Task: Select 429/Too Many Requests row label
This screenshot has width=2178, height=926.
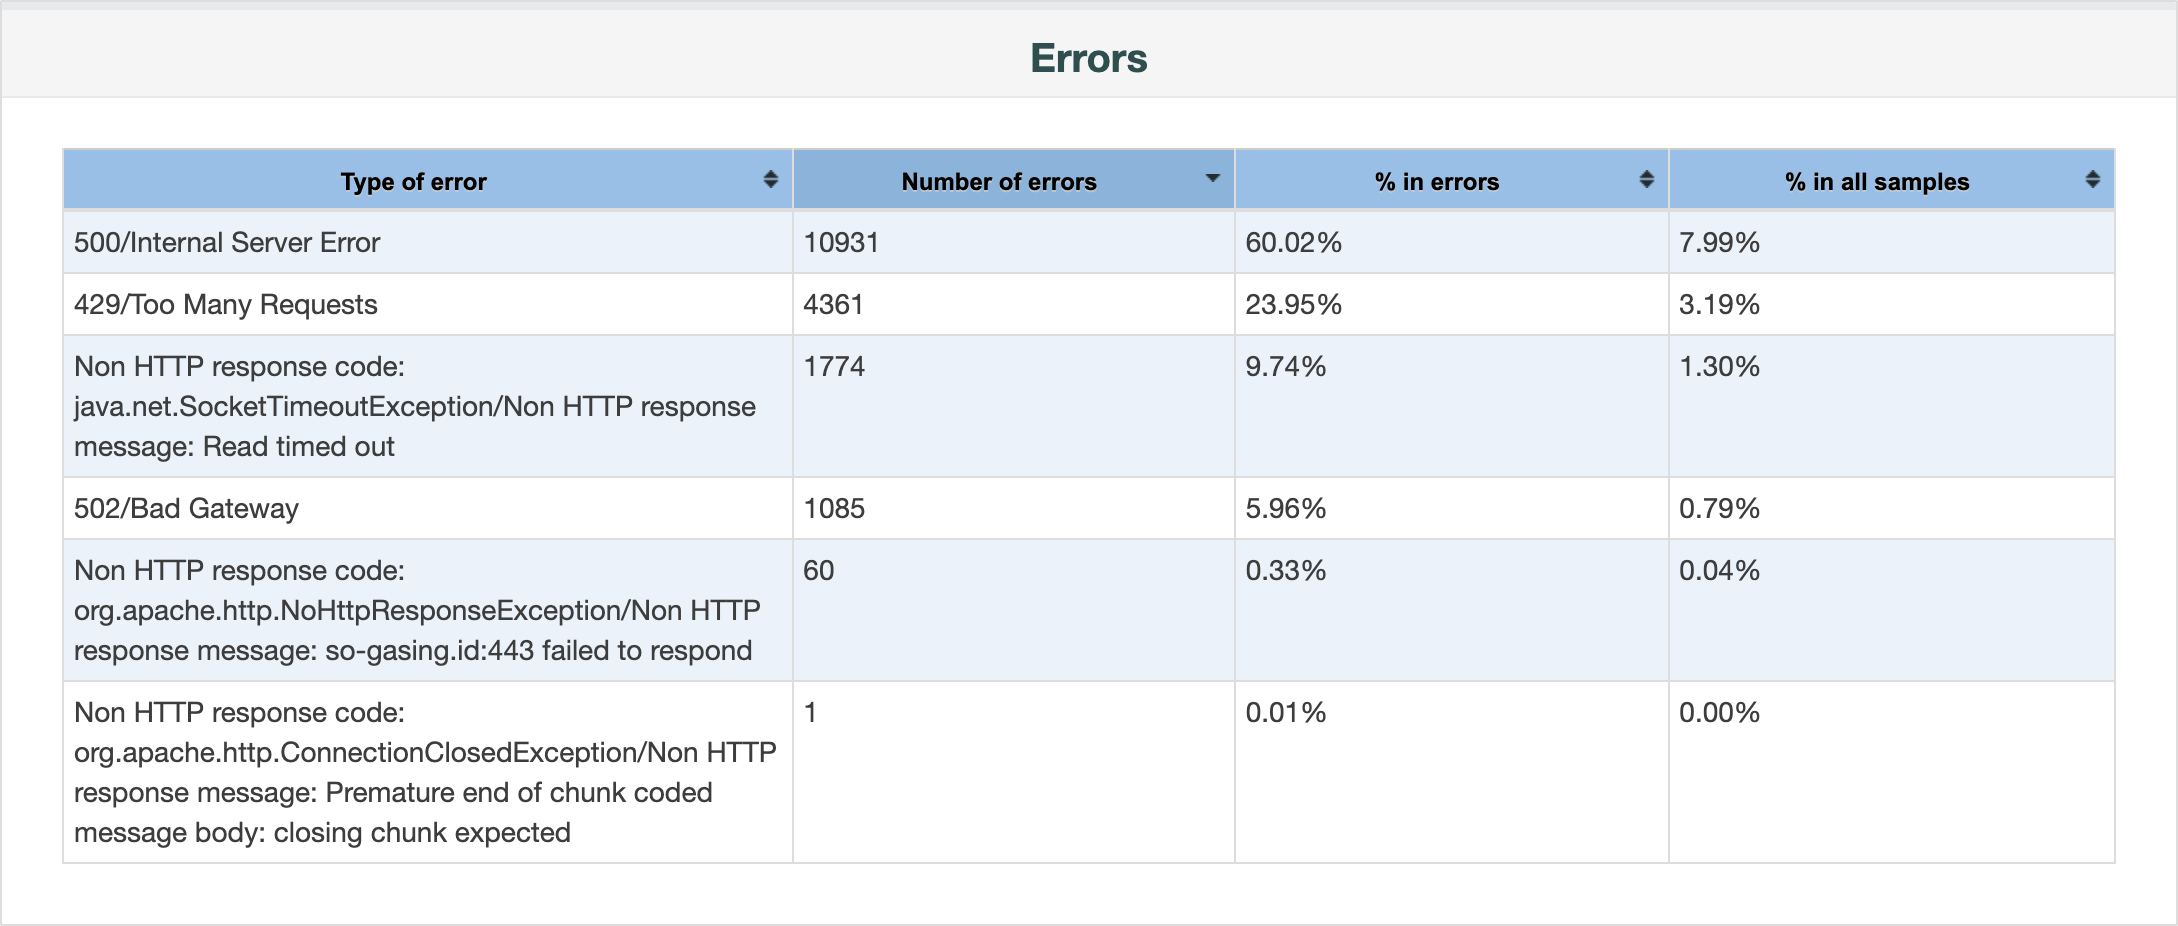Action: tap(226, 304)
